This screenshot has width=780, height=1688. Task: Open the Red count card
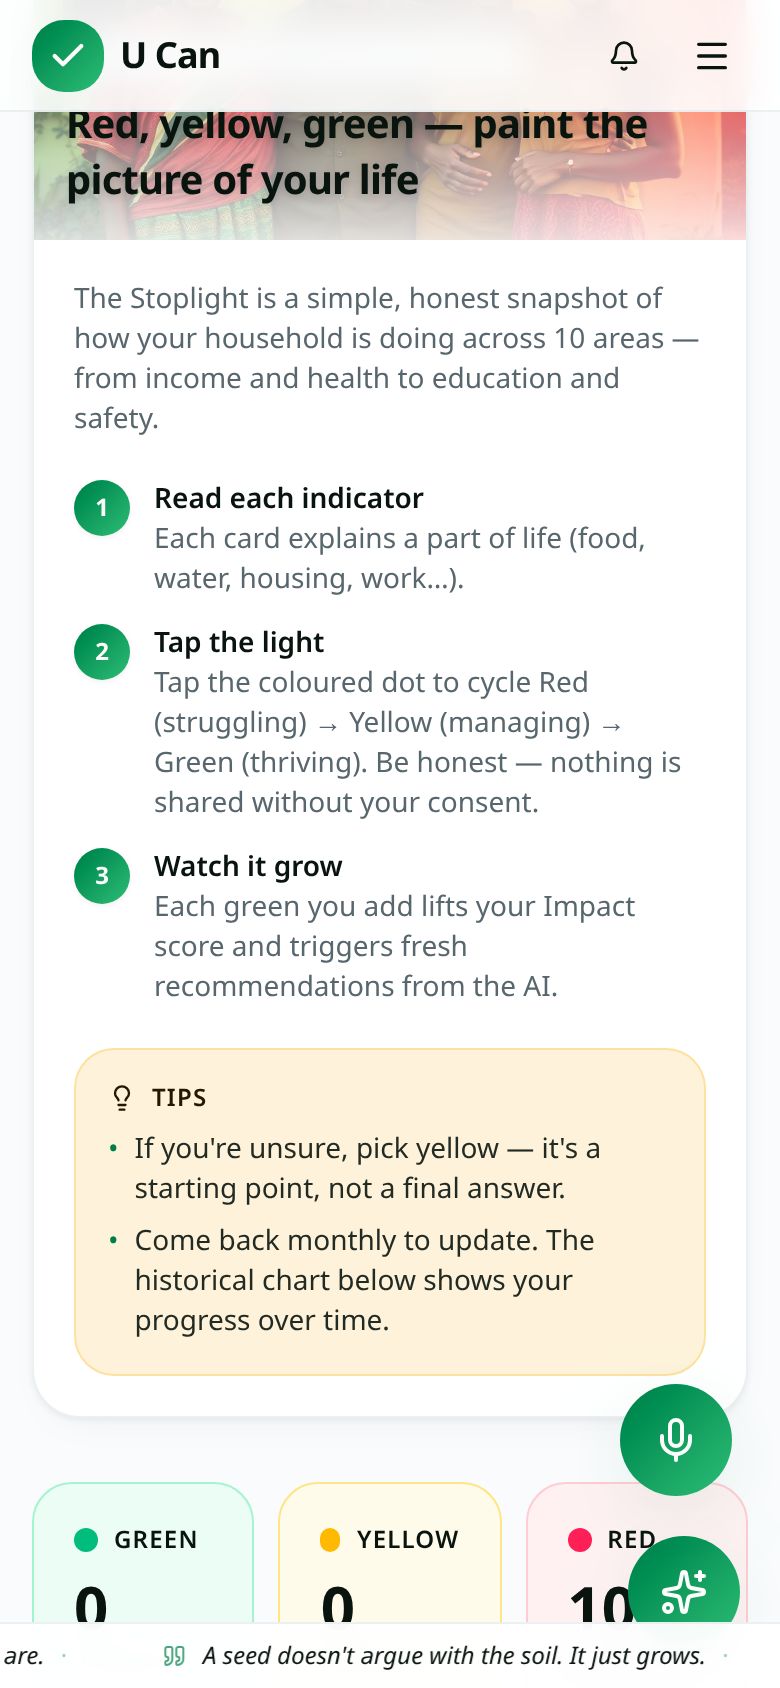pos(636,1553)
